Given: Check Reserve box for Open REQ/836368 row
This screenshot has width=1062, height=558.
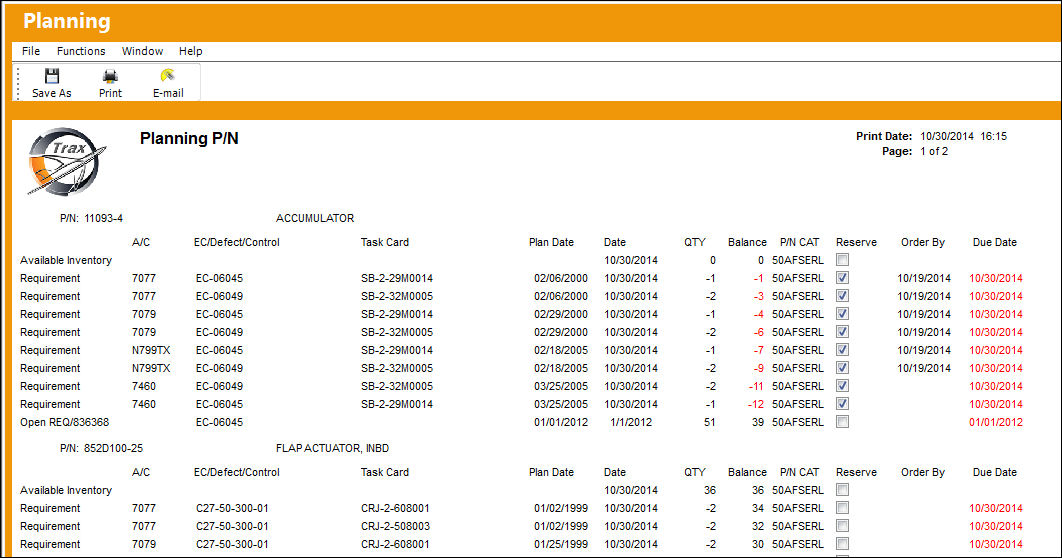Looking at the screenshot, I should click(843, 422).
